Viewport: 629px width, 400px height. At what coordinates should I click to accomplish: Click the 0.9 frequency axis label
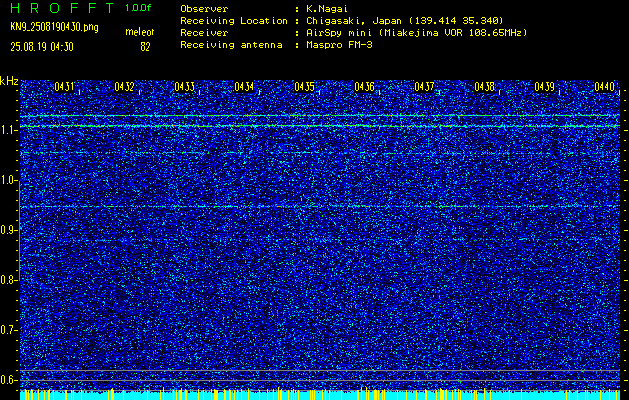[x=7, y=230]
